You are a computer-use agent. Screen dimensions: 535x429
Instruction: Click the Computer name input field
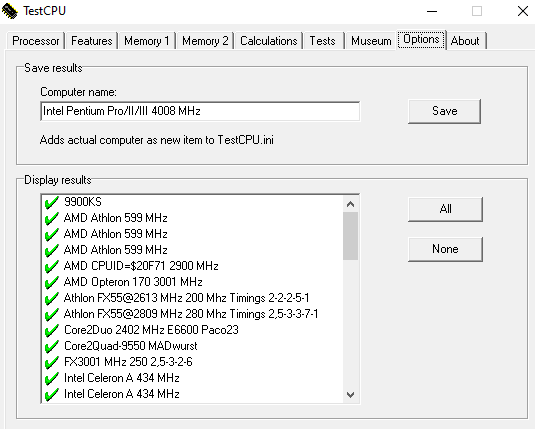200,111
